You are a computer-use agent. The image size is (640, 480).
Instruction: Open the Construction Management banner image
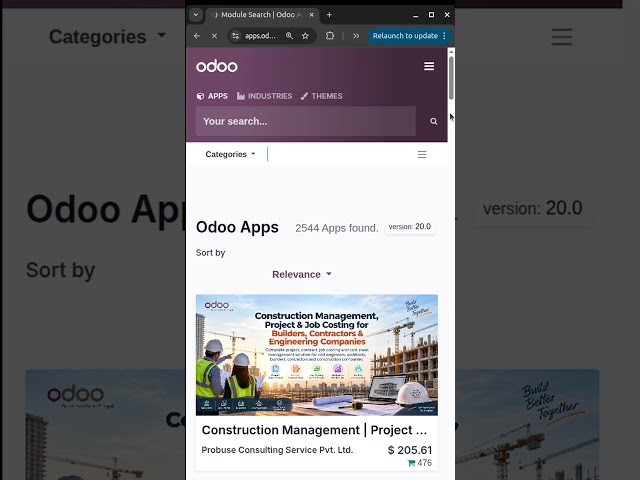pos(317,355)
